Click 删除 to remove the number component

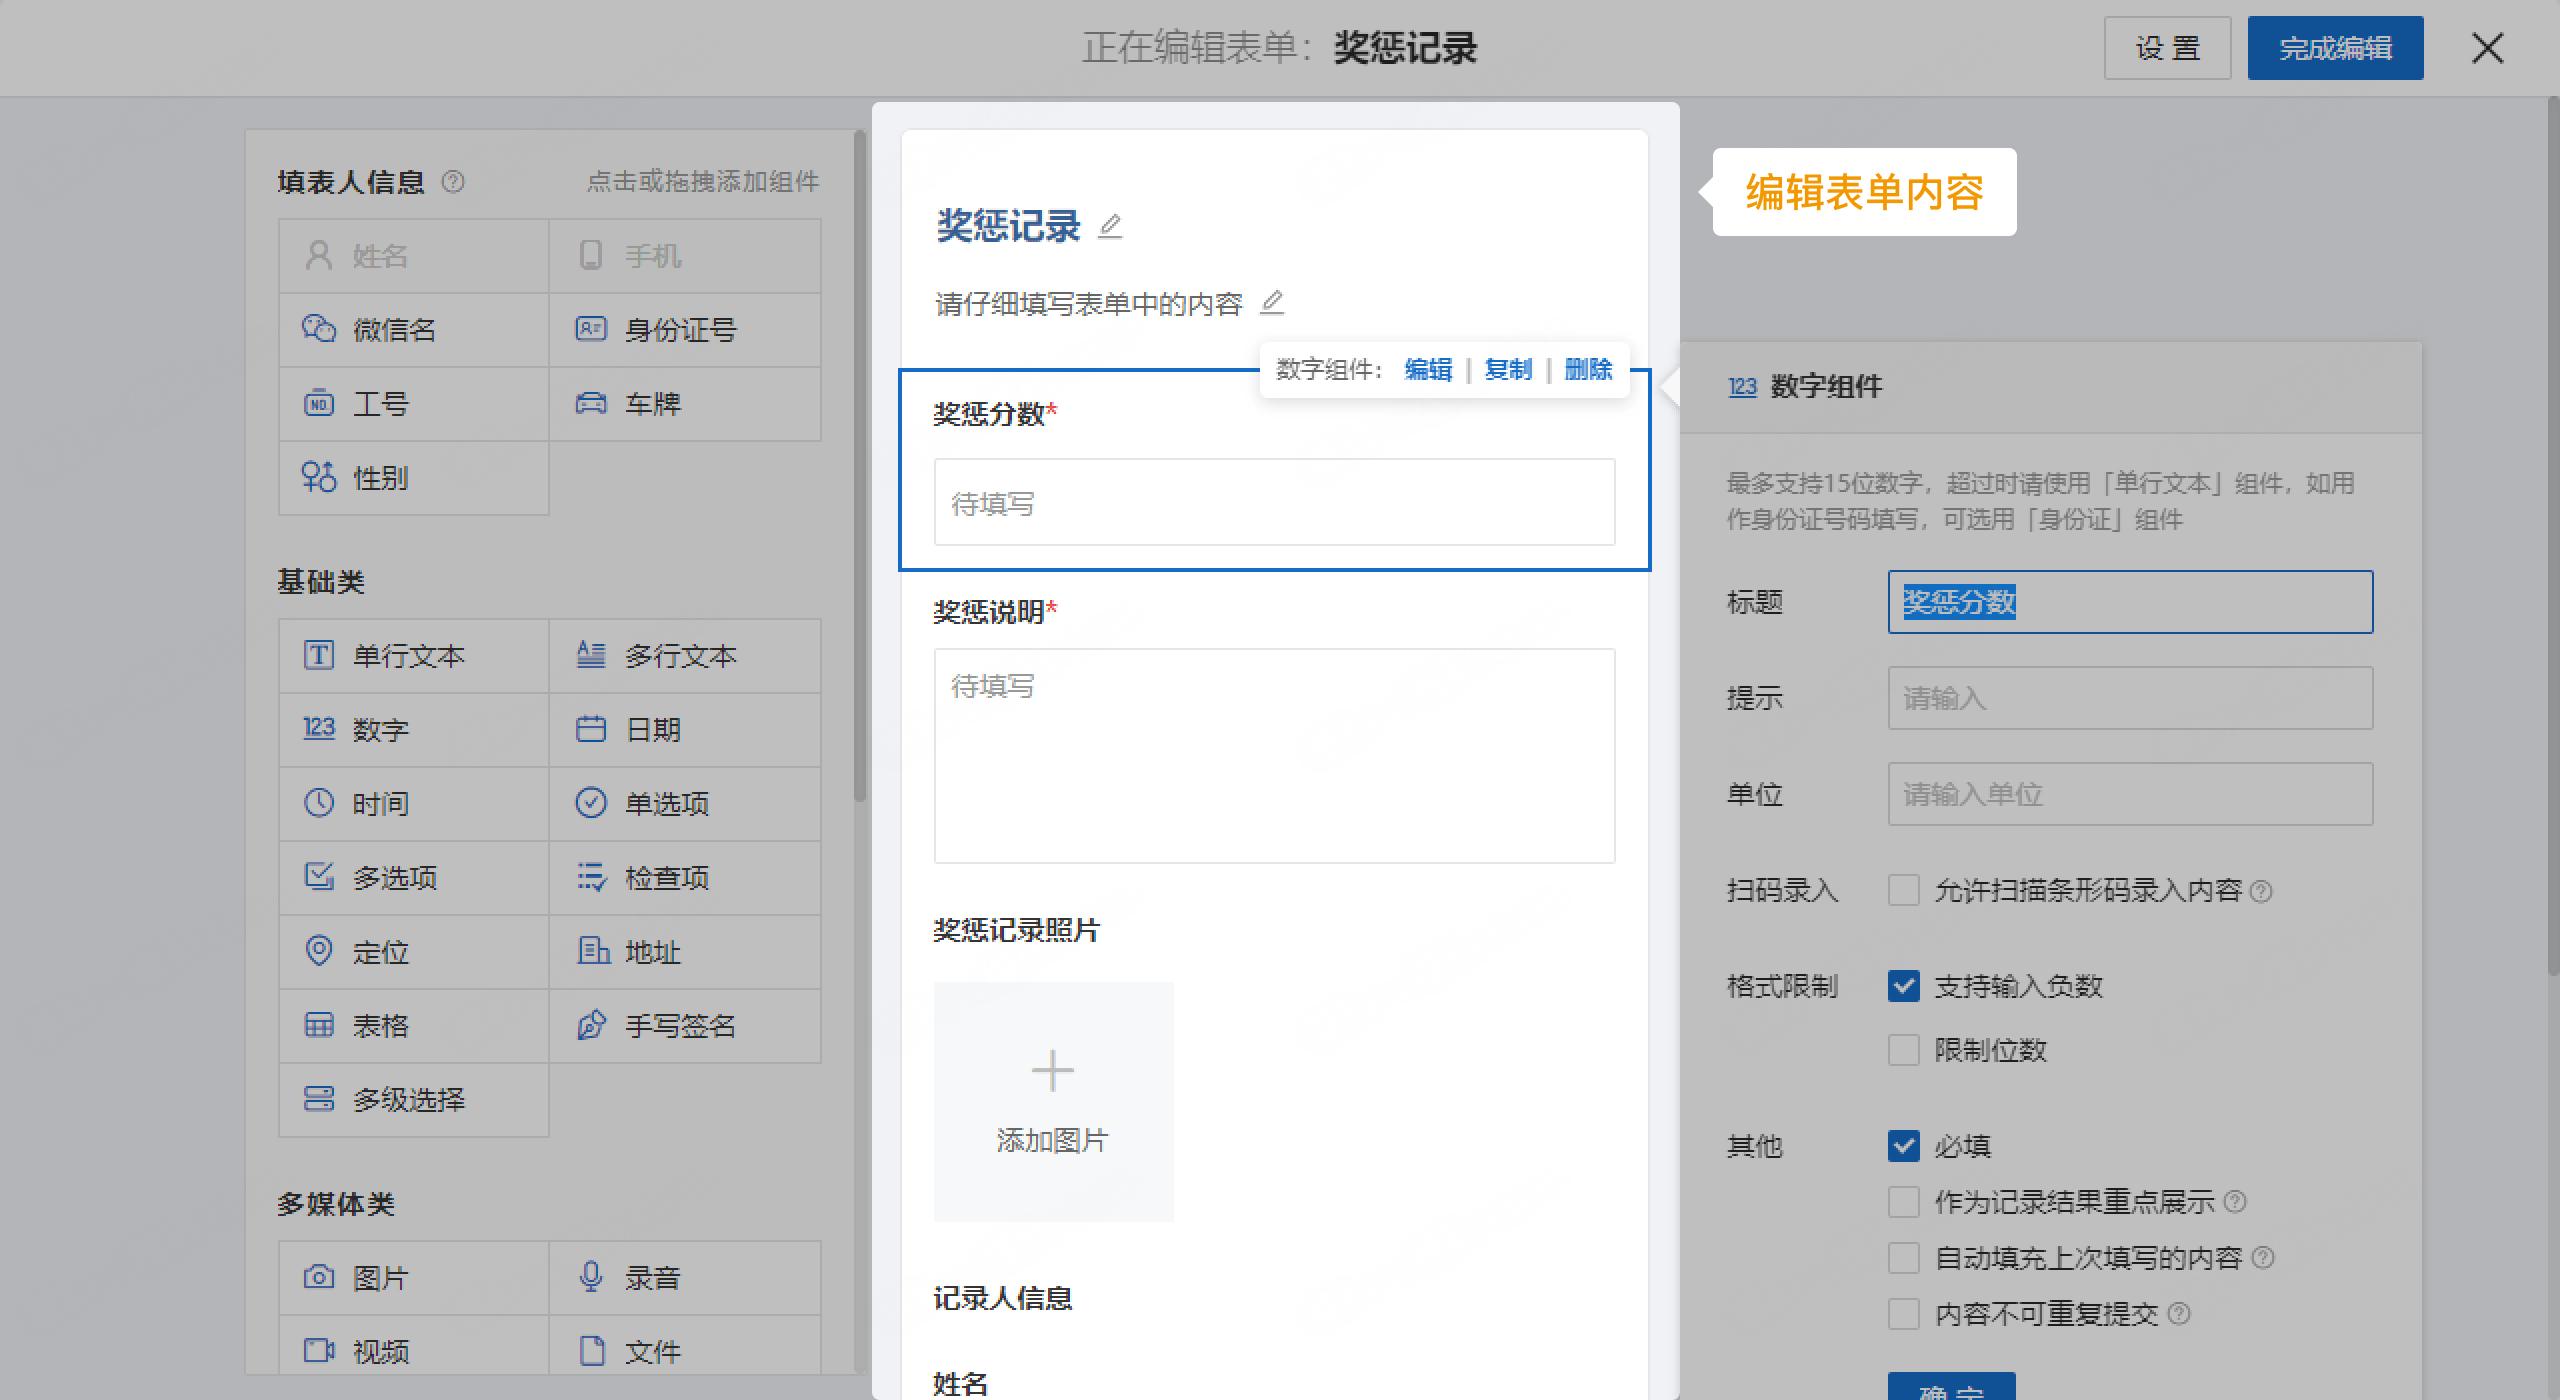[1587, 369]
